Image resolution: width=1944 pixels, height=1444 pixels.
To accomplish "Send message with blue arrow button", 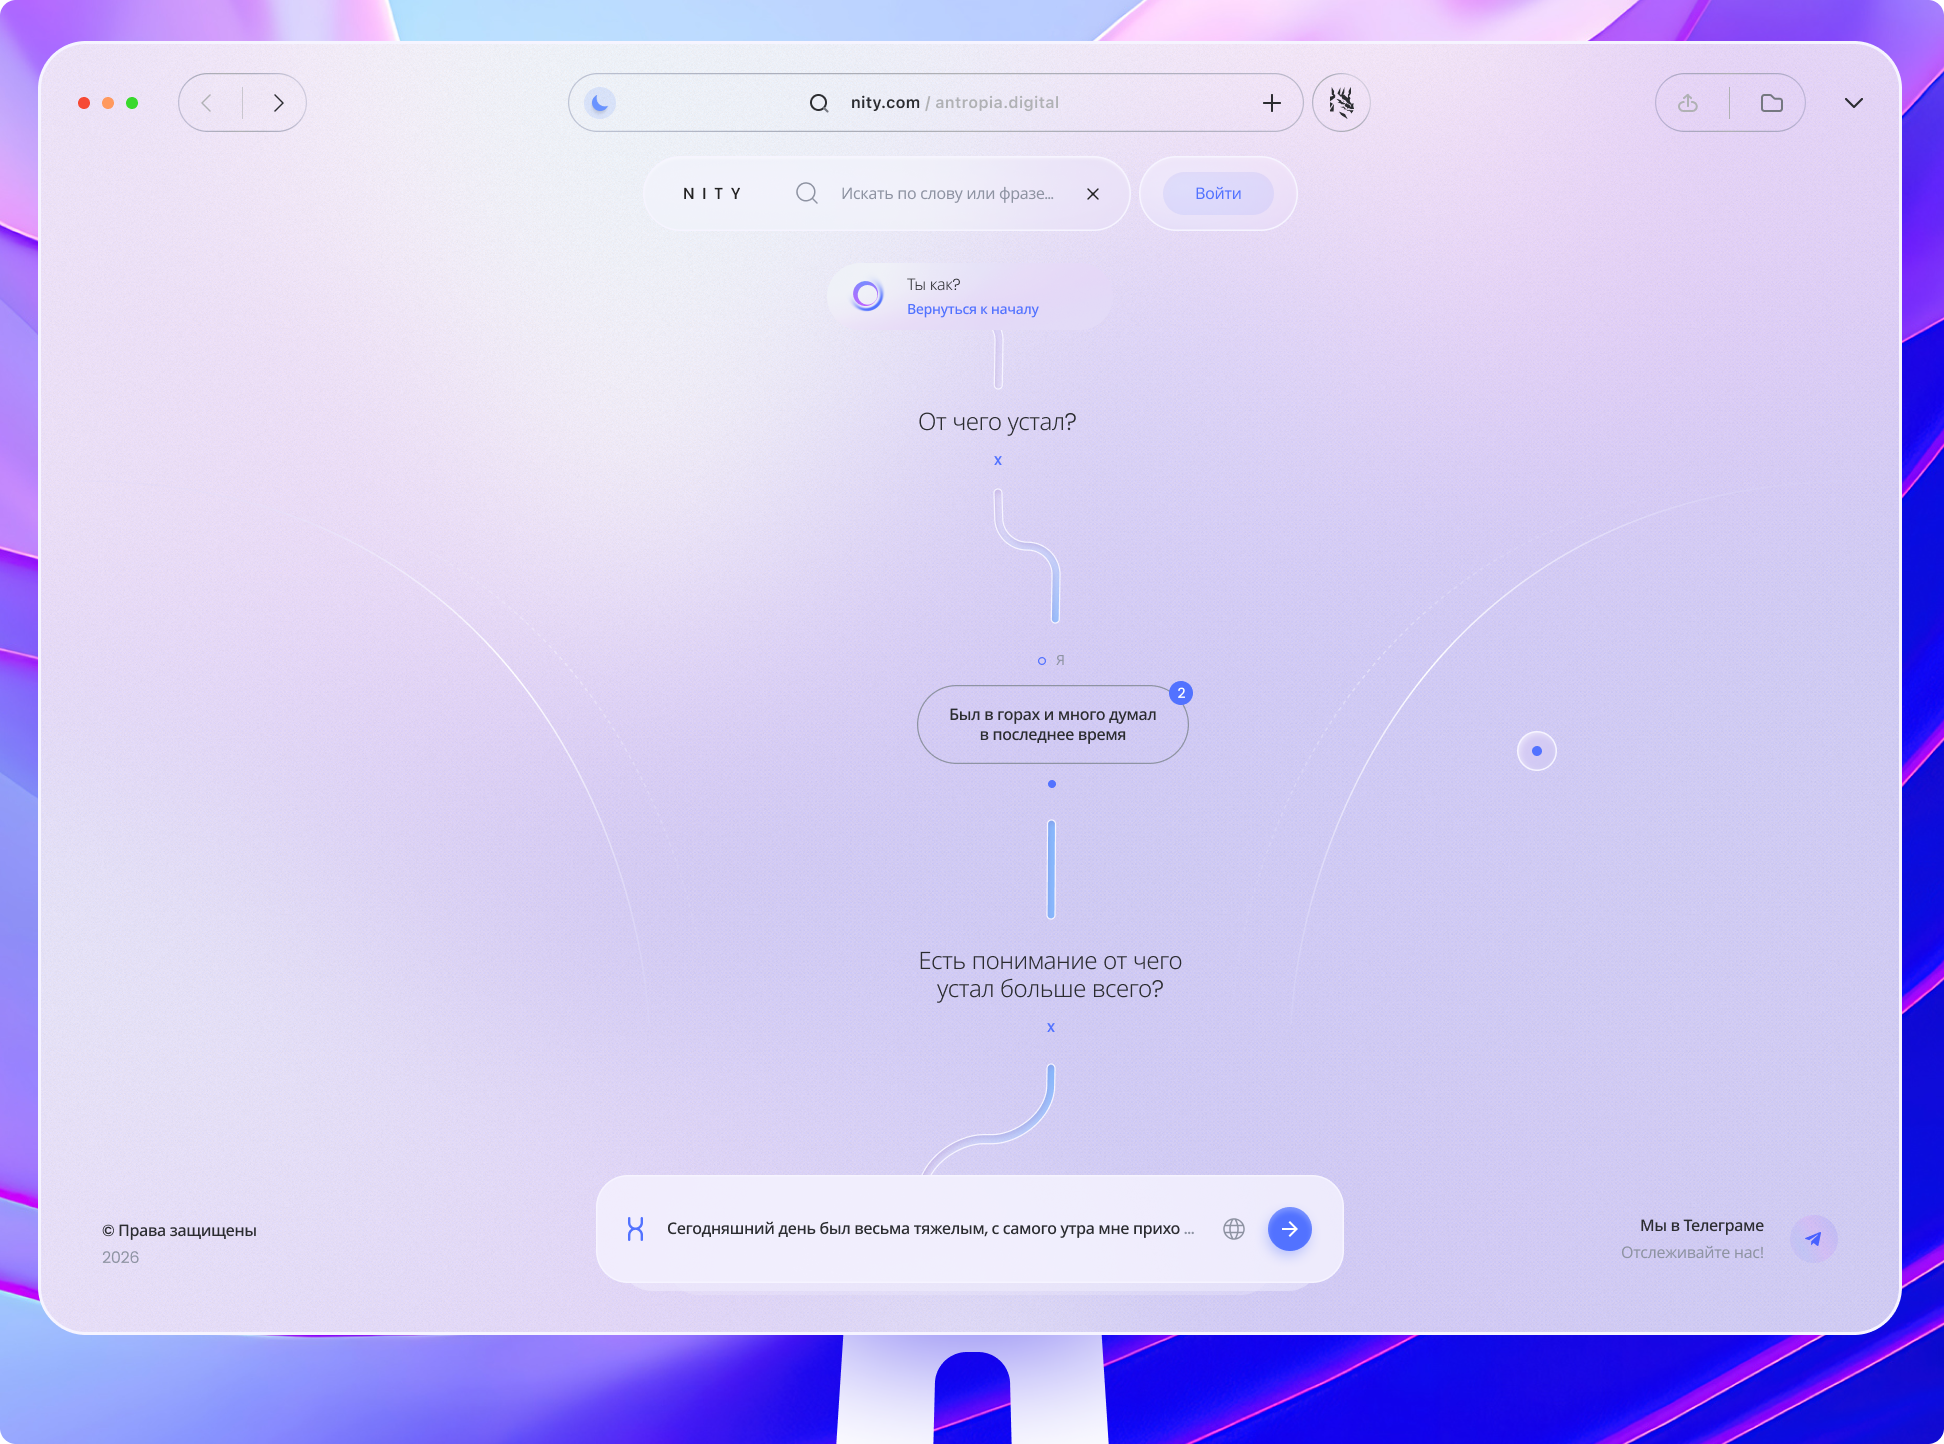I will tap(1289, 1229).
